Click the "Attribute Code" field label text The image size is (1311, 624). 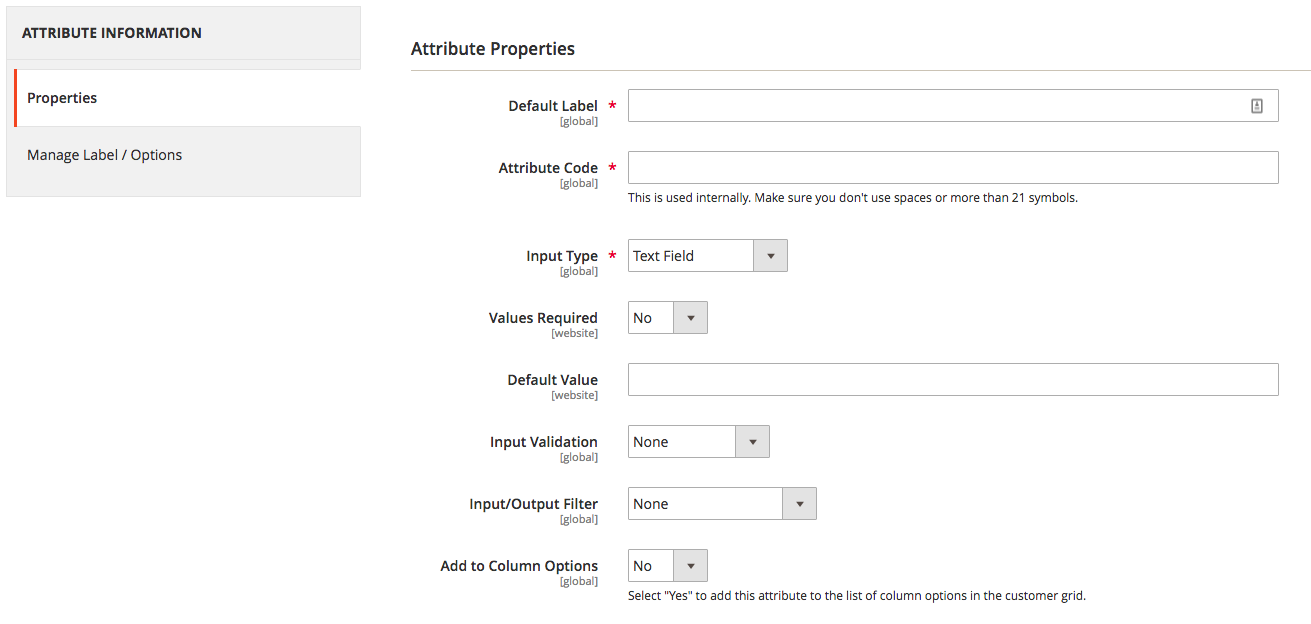pyautogui.click(x=548, y=168)
